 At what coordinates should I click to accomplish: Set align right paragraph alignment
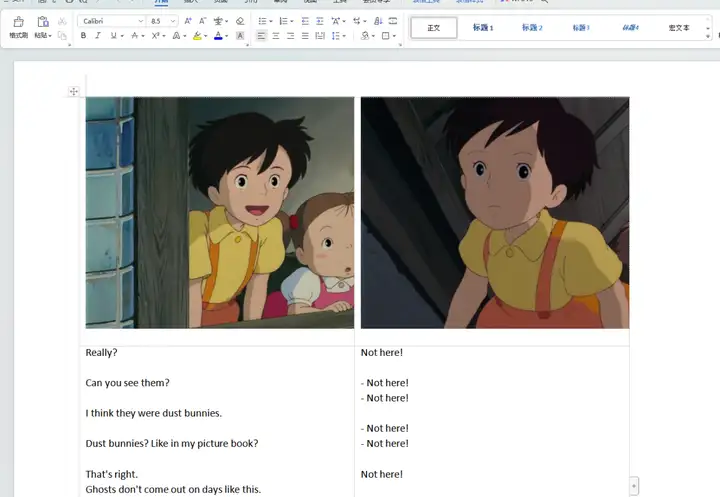(291, 35)
